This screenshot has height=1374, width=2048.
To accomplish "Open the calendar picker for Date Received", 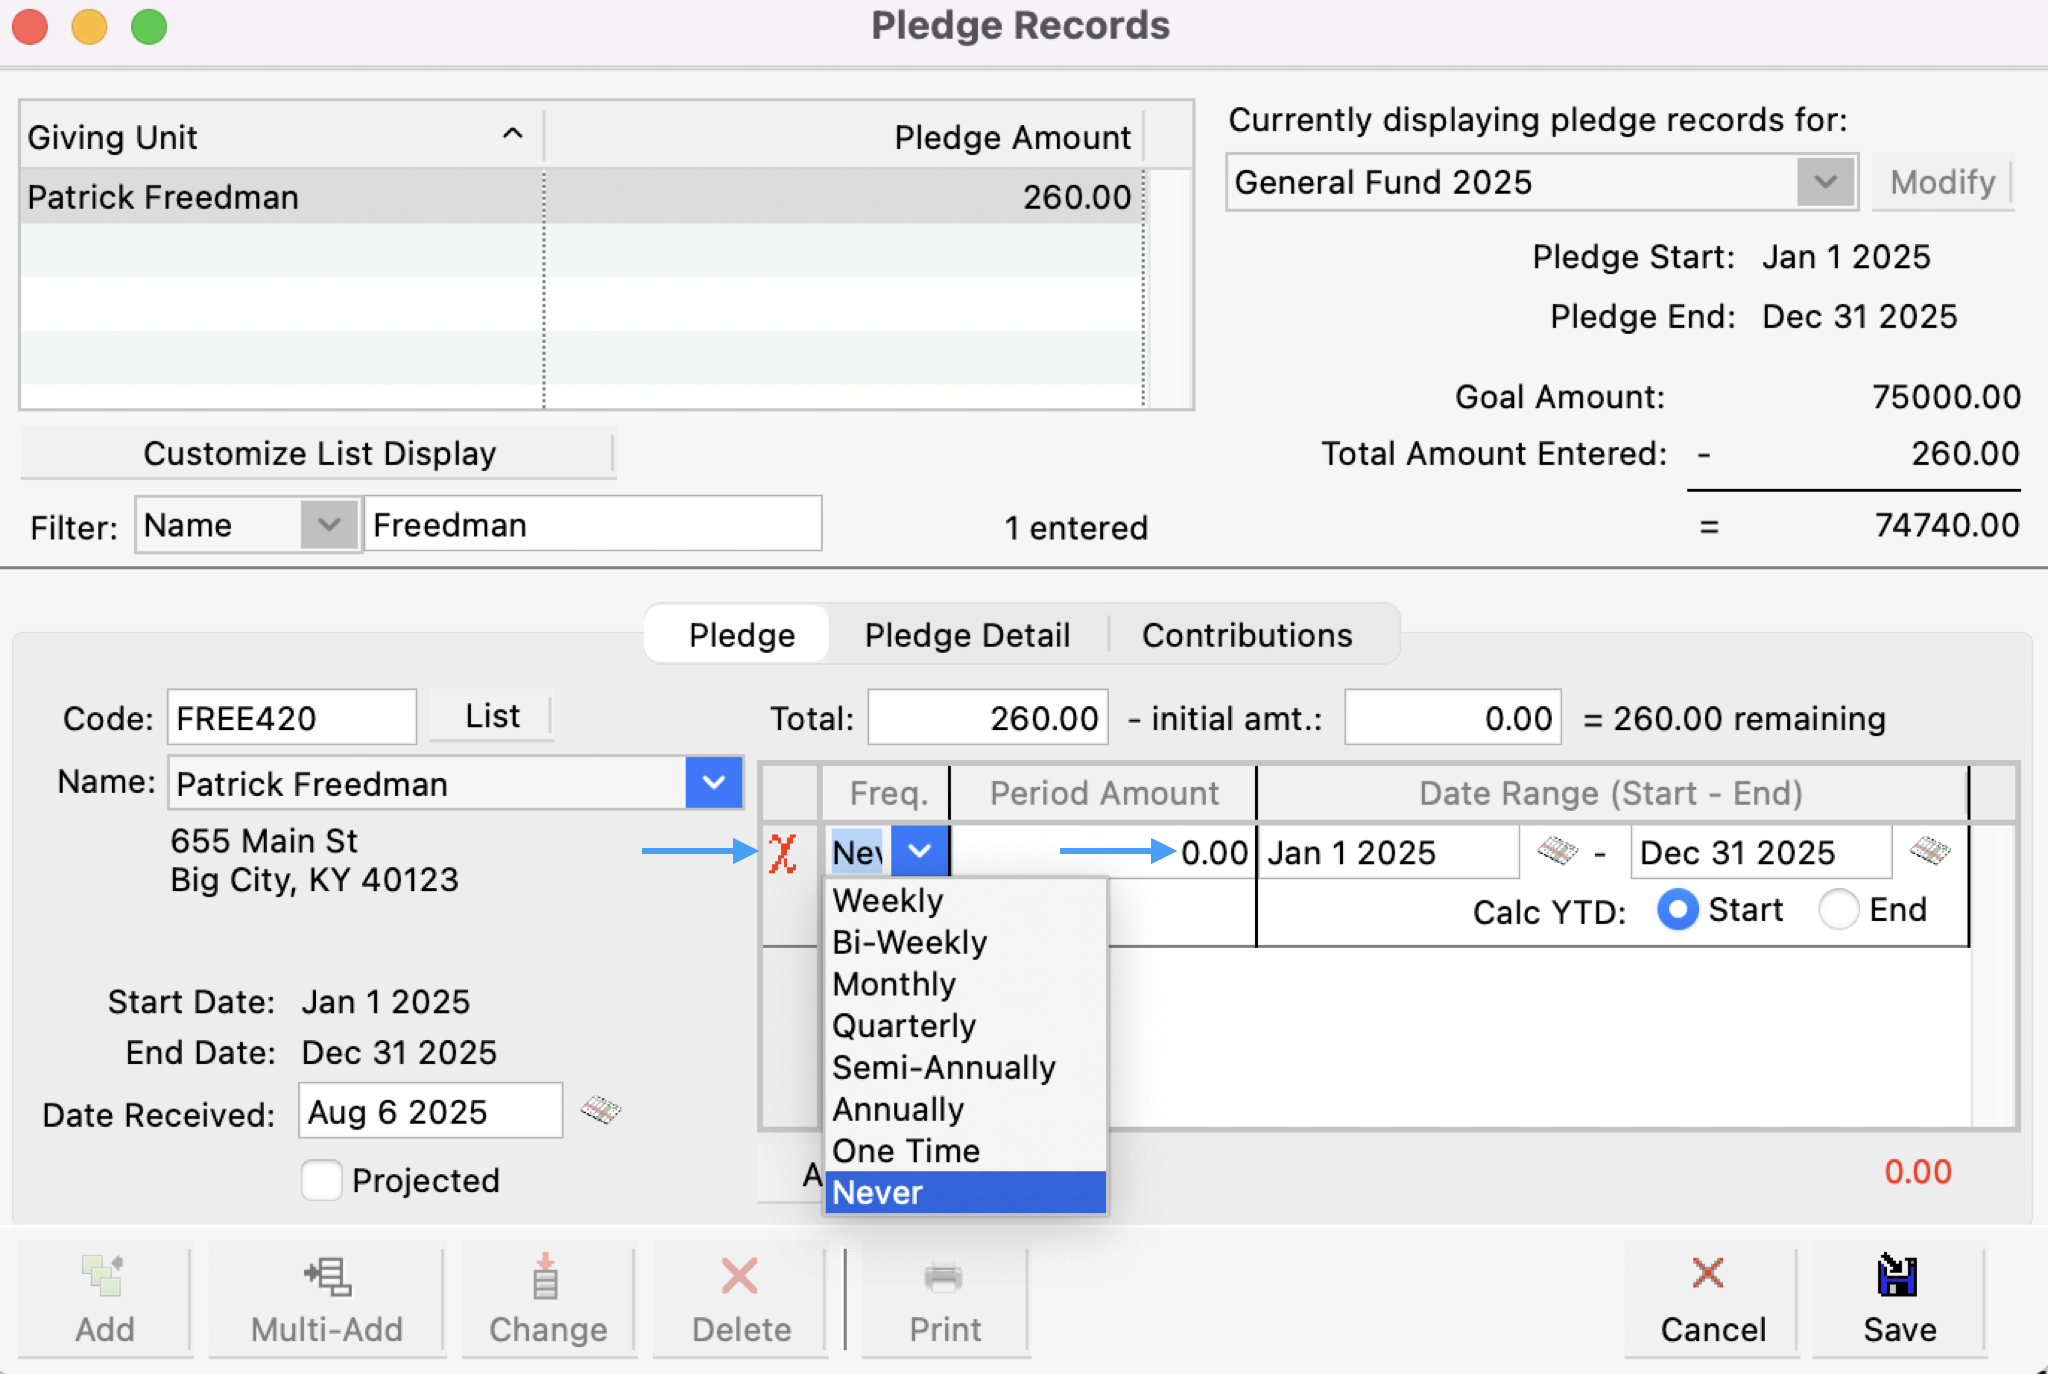I will point(603,1110).
